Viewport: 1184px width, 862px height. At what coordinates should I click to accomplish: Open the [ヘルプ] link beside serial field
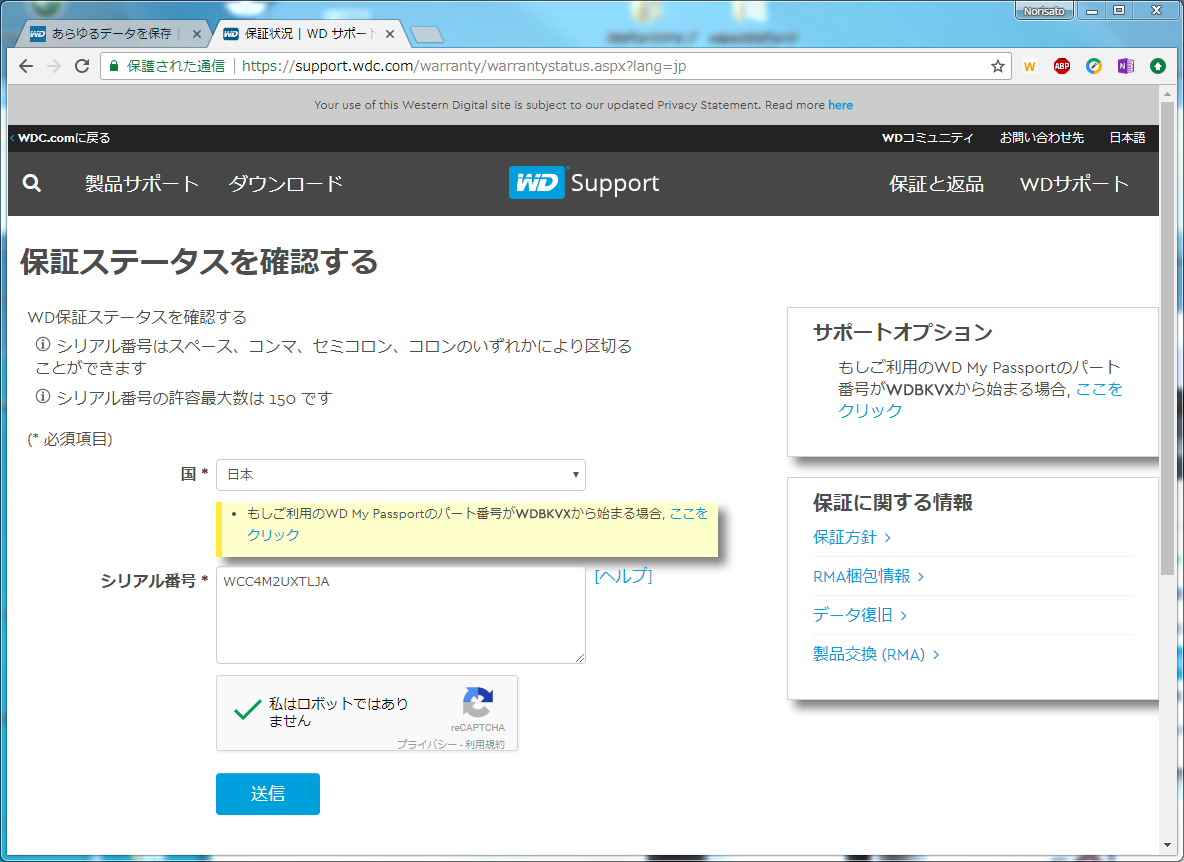[623, 576]
